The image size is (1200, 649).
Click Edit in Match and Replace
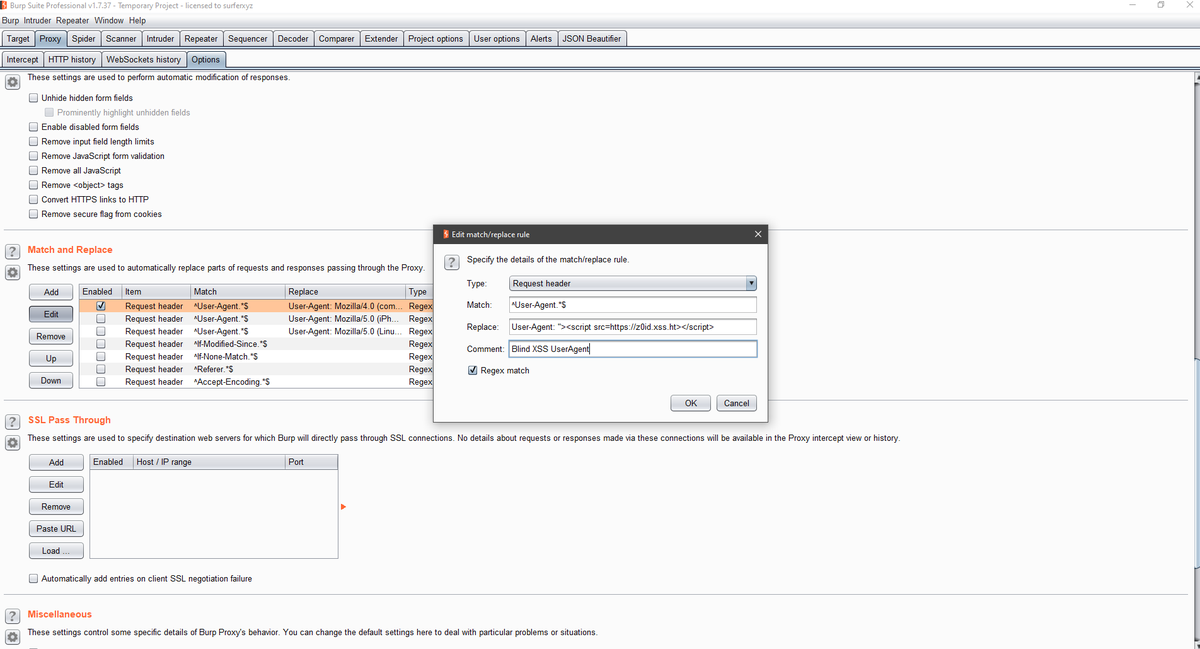tap(51, 314)
